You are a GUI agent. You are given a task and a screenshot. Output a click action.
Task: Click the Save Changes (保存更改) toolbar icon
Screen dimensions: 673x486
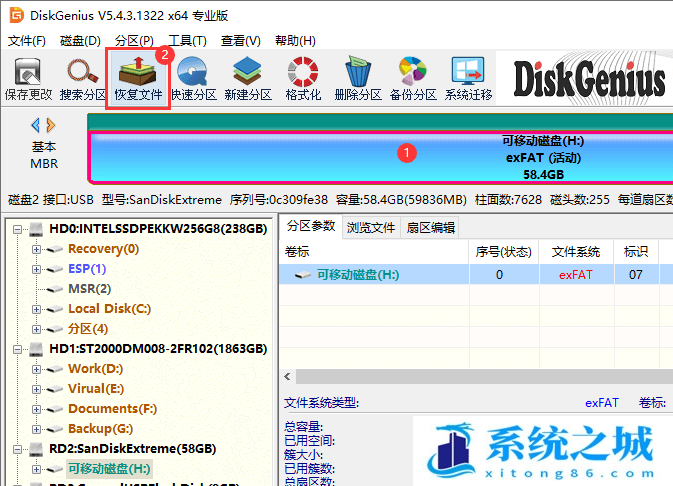pos(28,71)
